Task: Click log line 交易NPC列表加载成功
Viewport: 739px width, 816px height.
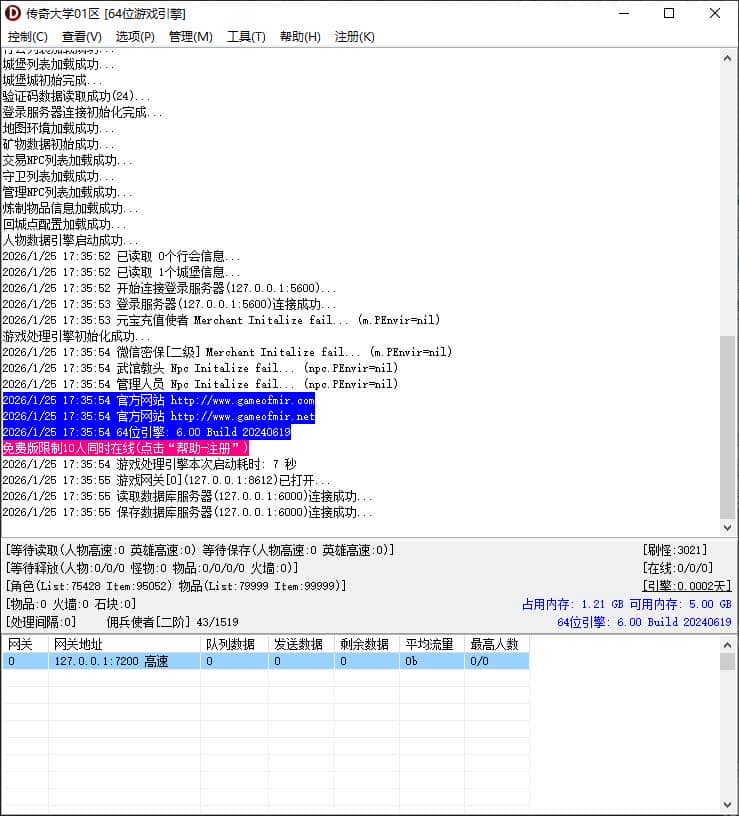Action: coord(67,160)
